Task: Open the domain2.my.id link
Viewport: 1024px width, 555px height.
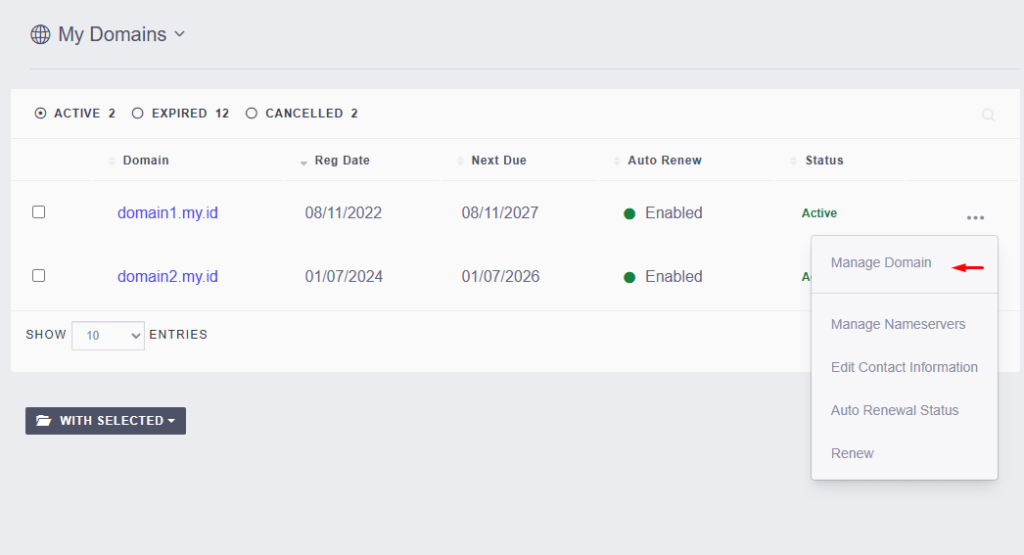Action: (167, 277)
